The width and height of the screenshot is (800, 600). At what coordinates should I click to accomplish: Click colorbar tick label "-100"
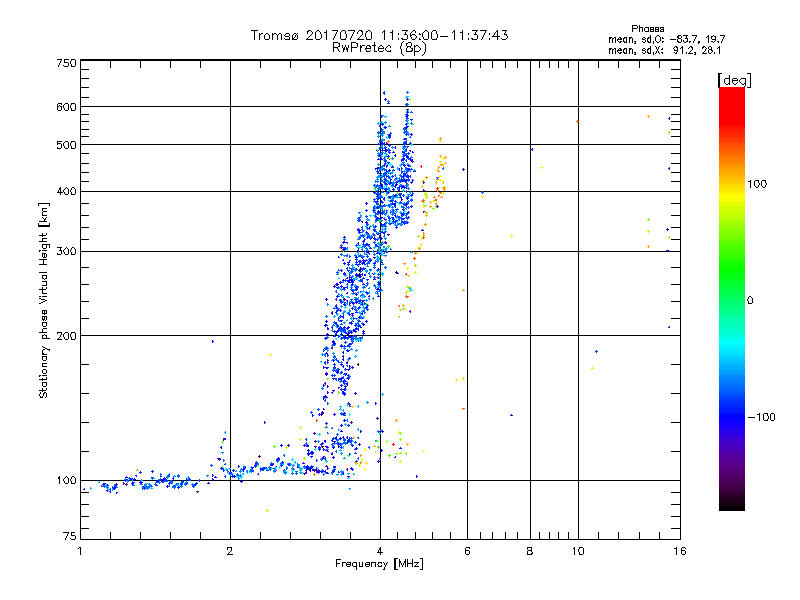(x=761, y=417)
